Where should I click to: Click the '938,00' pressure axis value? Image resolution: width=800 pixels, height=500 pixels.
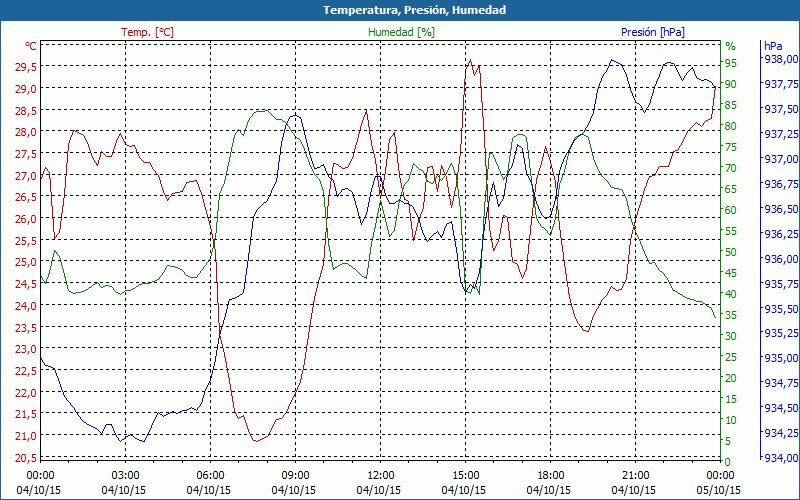pyautogui.click(x=780, y=59)
